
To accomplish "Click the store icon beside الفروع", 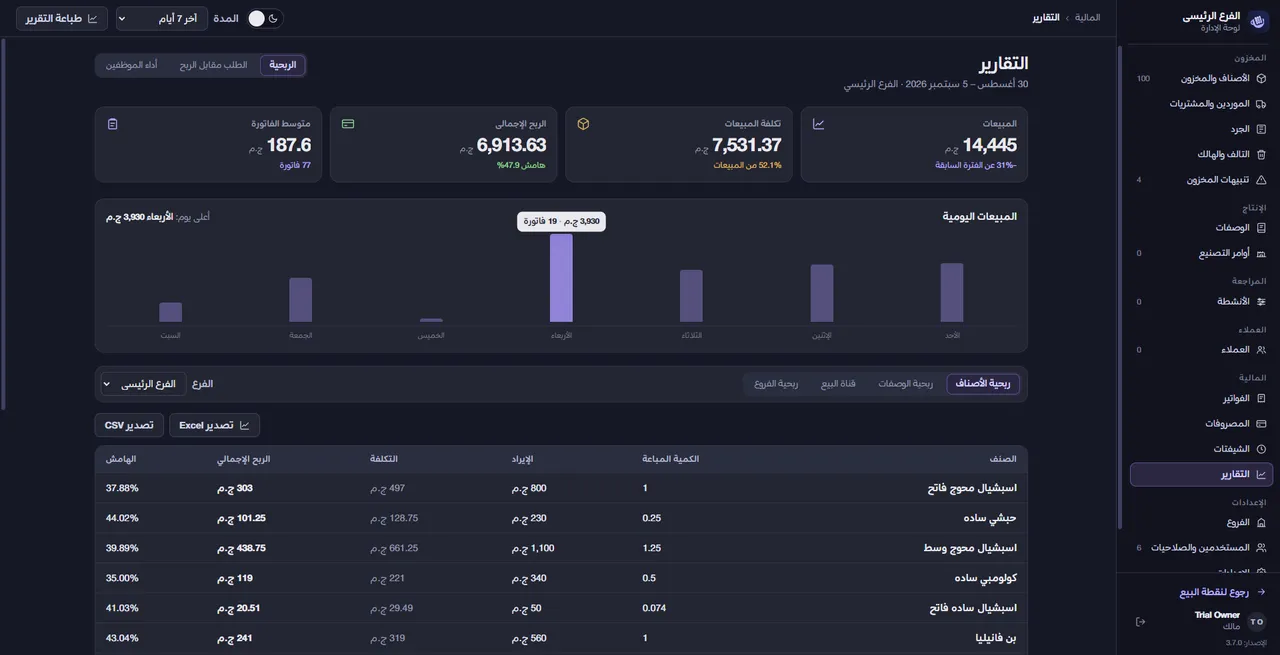I will tap(1261, 523).
